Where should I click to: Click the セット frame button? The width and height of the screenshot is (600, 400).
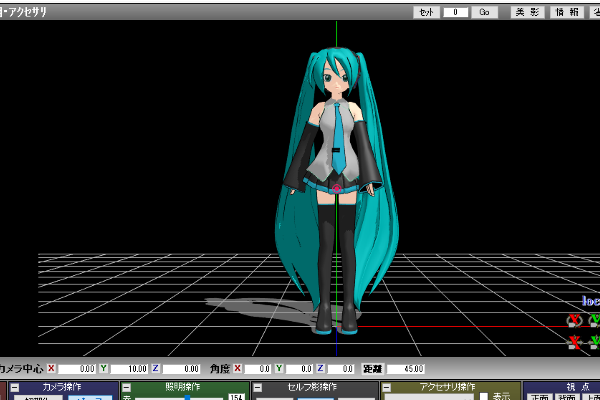coord(426,12)
